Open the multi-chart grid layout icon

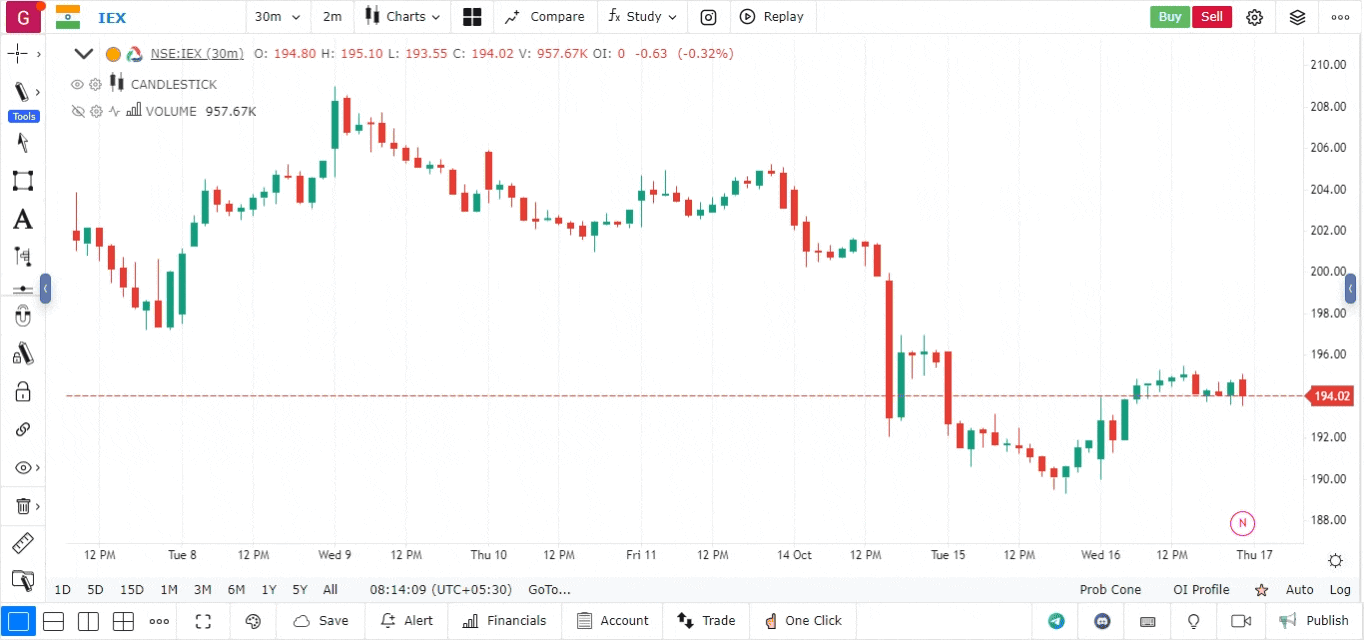tap(472, 17)
